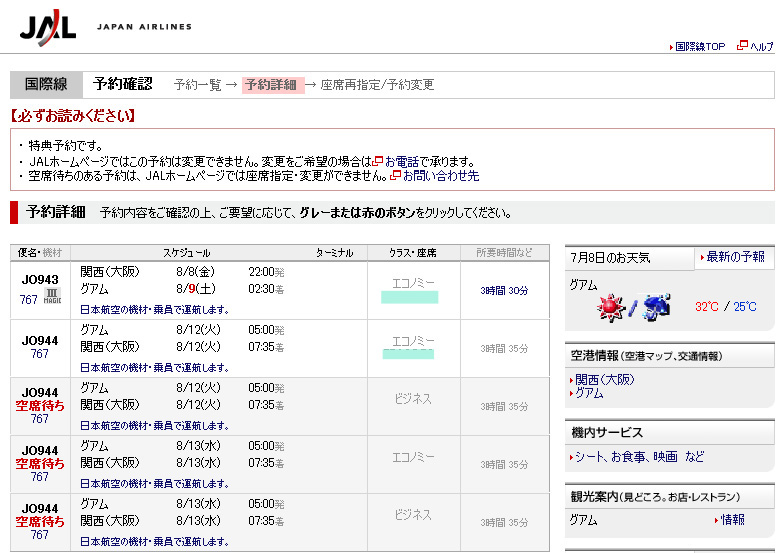Click the teal seat box for JO943
This screenshot has height=553, width=781.
(409, 297)
